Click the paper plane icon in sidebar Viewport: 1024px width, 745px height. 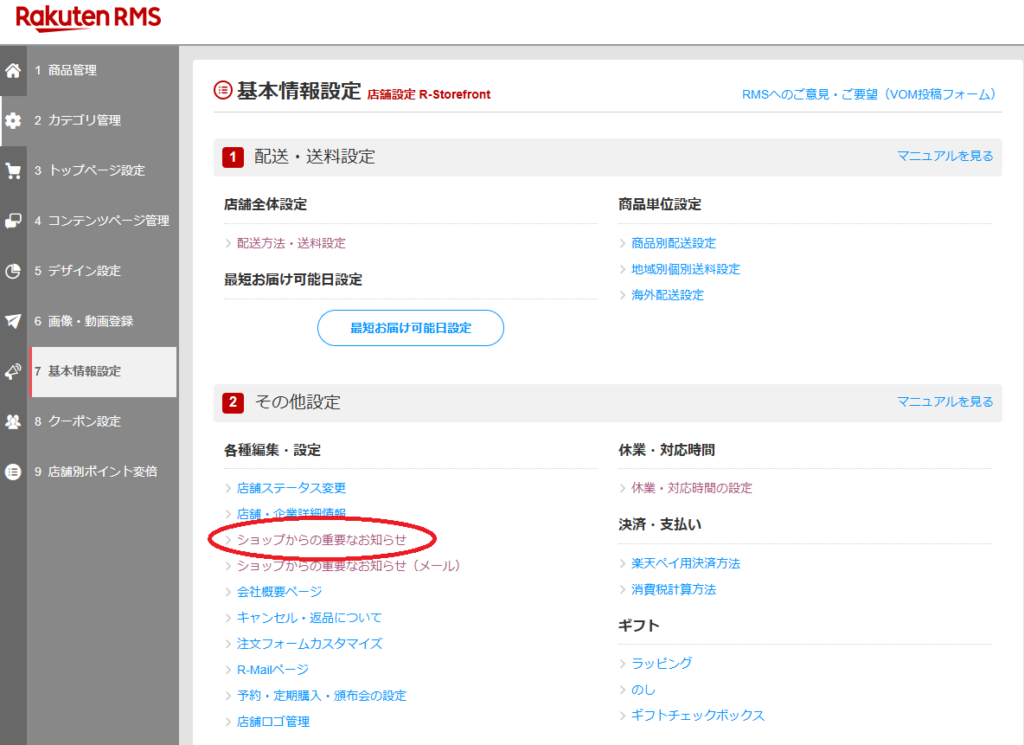pyautogui.click(x=13, y=321)
